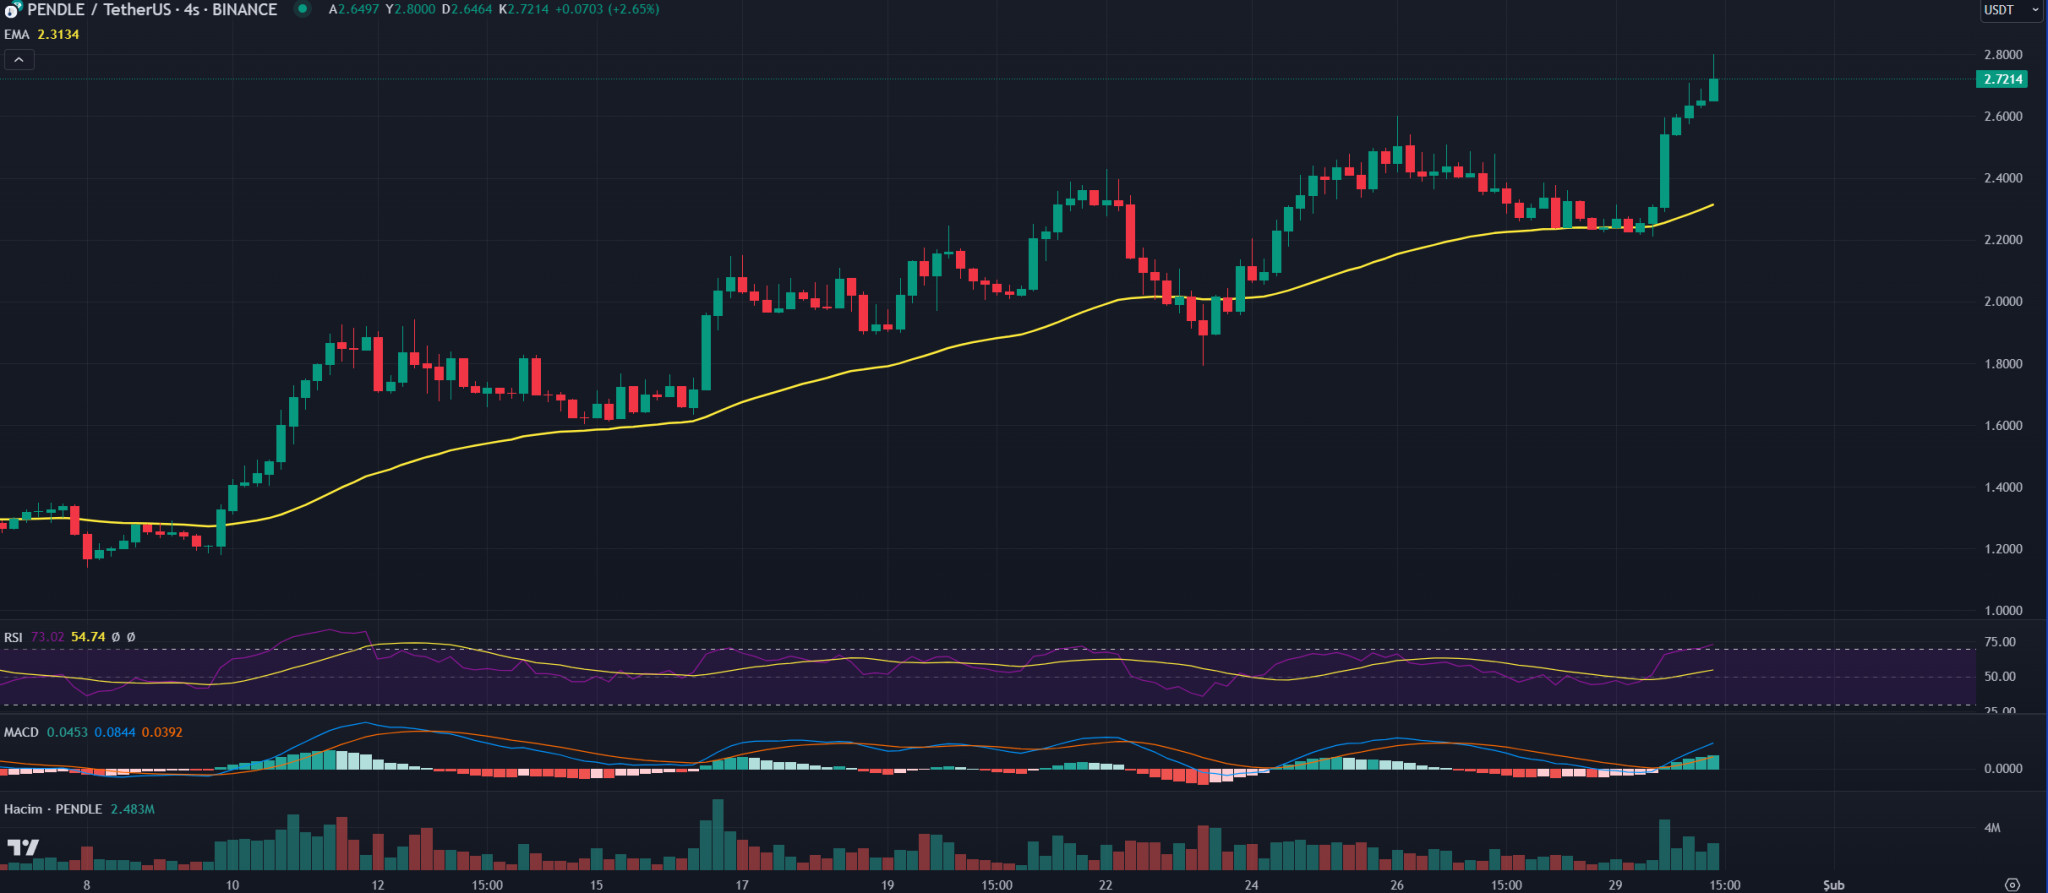Select the EMA indicator label
This screenshot has width=2048, height=893.
point(17,34)
